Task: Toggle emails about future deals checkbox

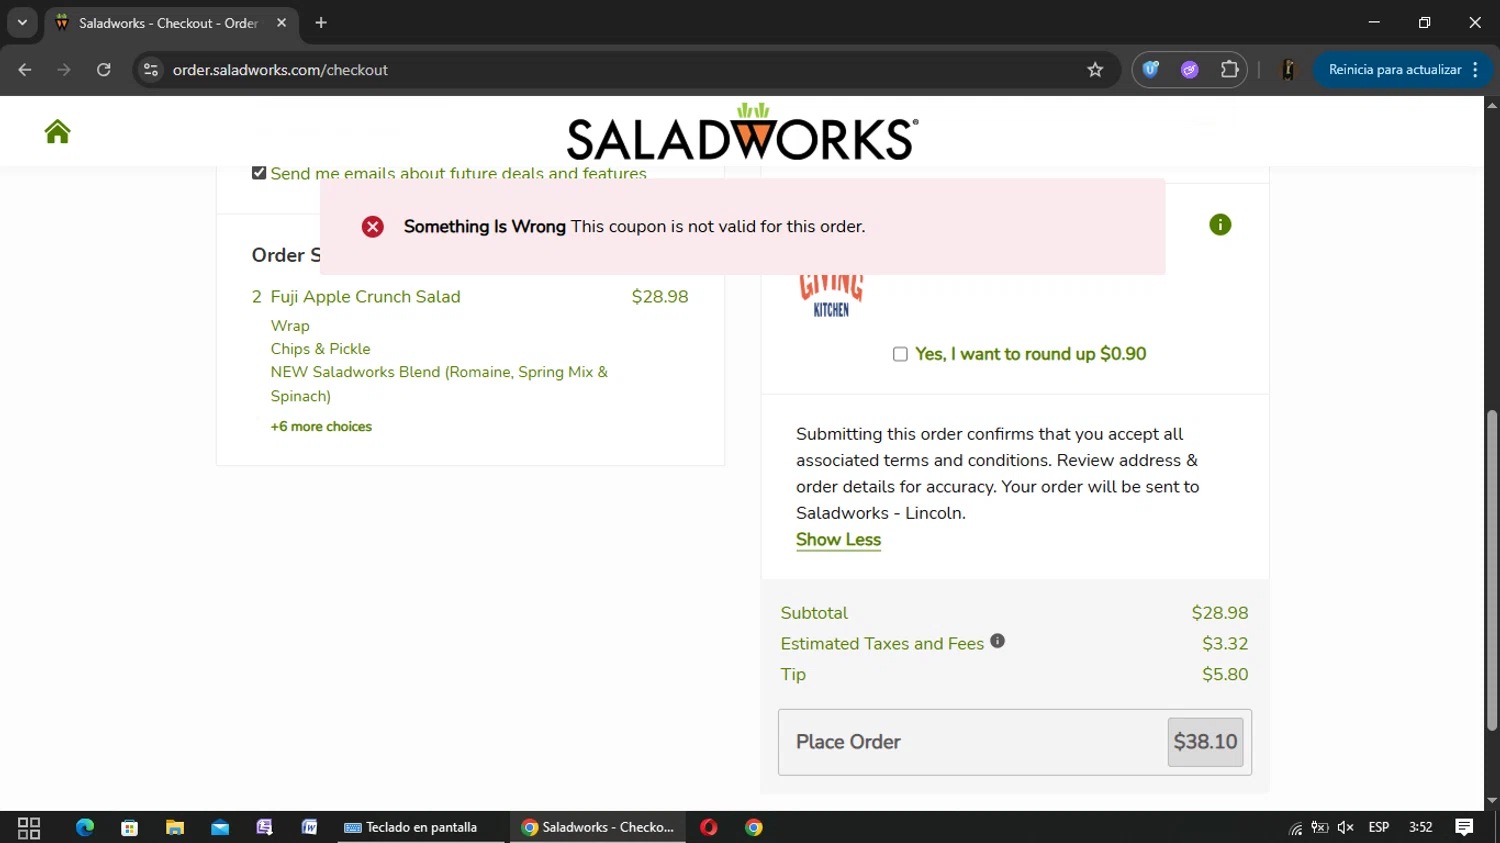Action: [259, 173]
